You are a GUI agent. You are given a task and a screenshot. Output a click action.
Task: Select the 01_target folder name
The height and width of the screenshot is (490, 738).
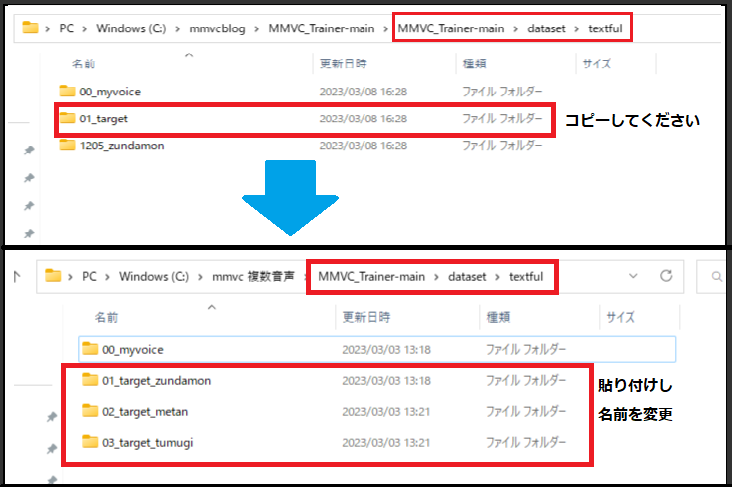click(x=104, y=119)
